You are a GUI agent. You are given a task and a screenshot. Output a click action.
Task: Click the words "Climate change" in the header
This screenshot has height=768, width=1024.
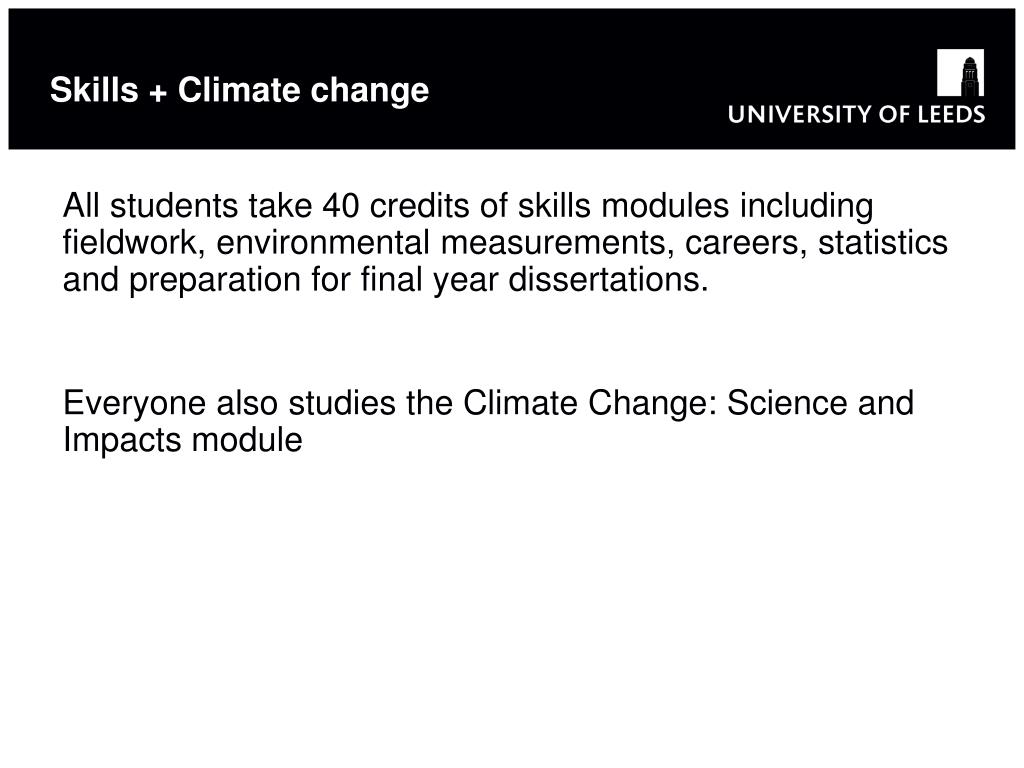click(x=303, y=91)
